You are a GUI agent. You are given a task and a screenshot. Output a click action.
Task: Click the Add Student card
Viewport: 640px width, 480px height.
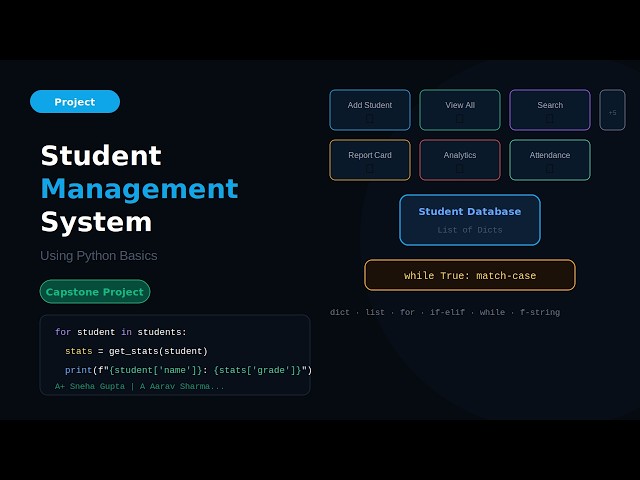tap(370, 110)
